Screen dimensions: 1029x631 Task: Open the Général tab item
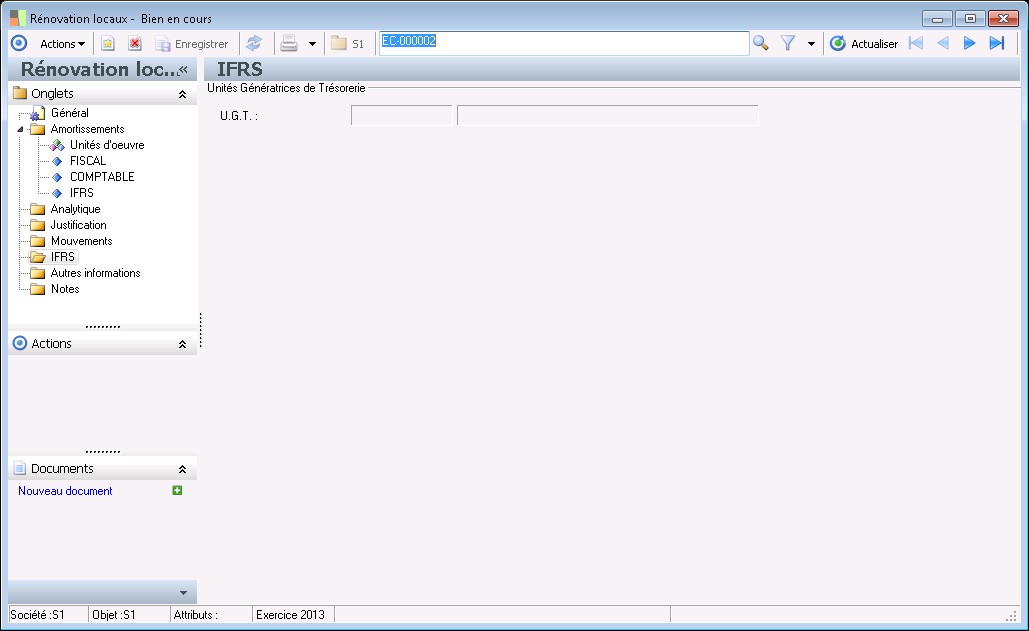coord(70,113)
